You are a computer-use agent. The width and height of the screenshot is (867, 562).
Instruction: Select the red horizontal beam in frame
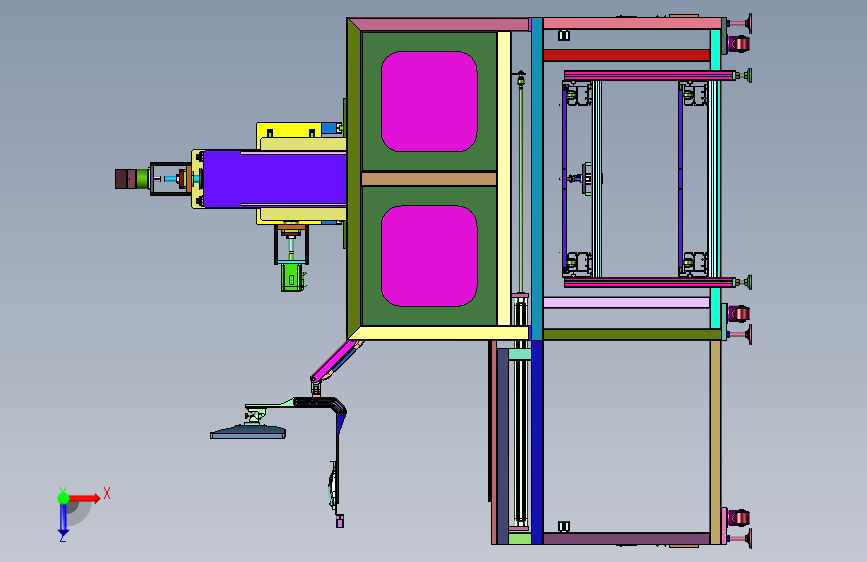(626, 55)
